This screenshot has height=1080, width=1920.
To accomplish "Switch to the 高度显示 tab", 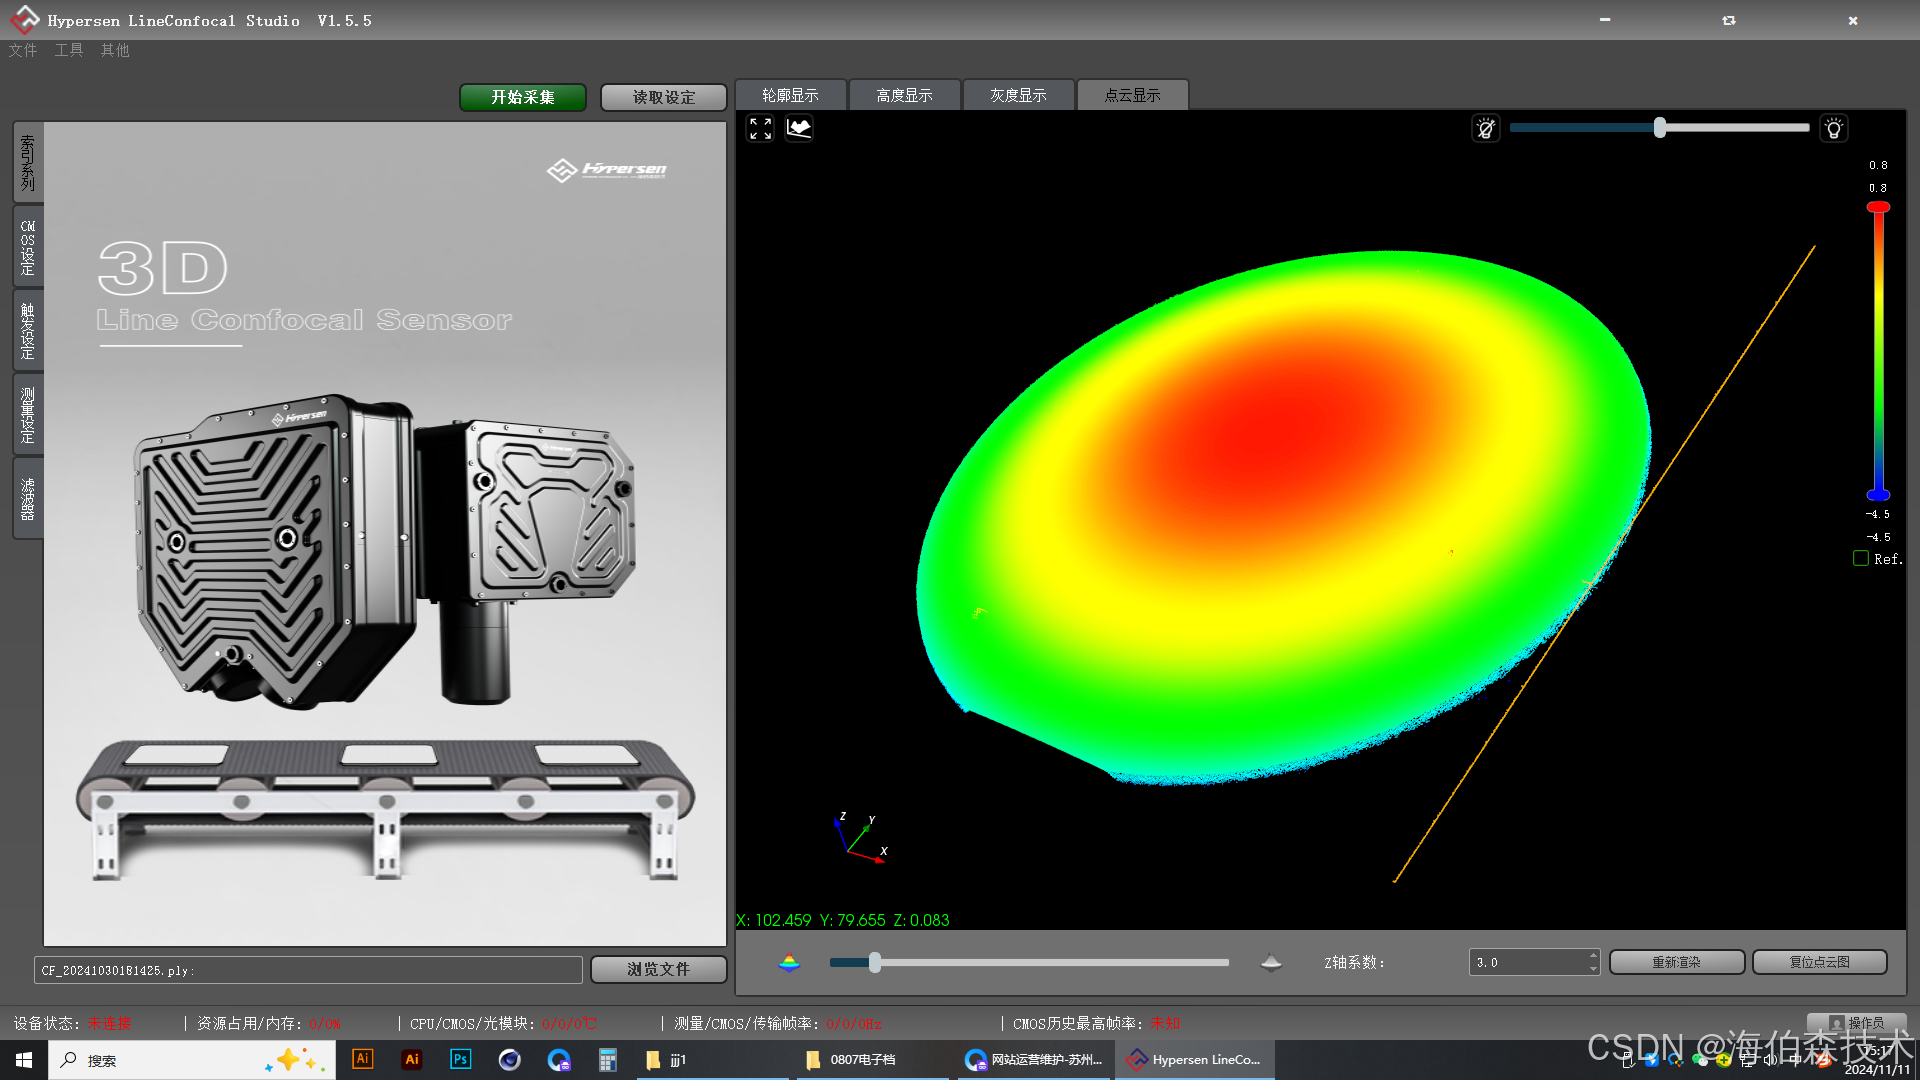I will click(904, 95).
